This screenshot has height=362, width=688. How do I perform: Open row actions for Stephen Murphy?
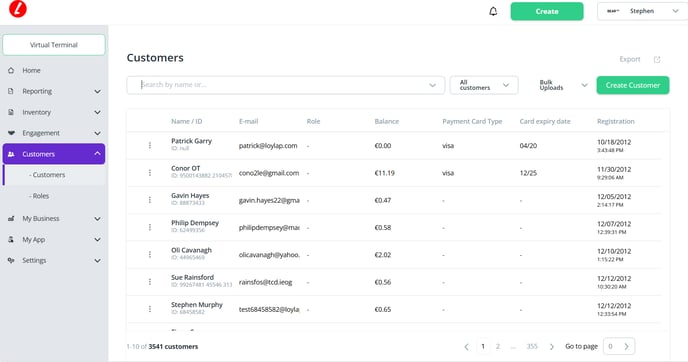tap(150, 309)
